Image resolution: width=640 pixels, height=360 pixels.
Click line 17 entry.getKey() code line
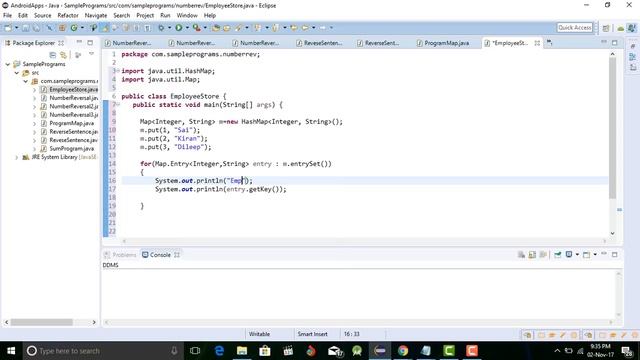point(220,189)
